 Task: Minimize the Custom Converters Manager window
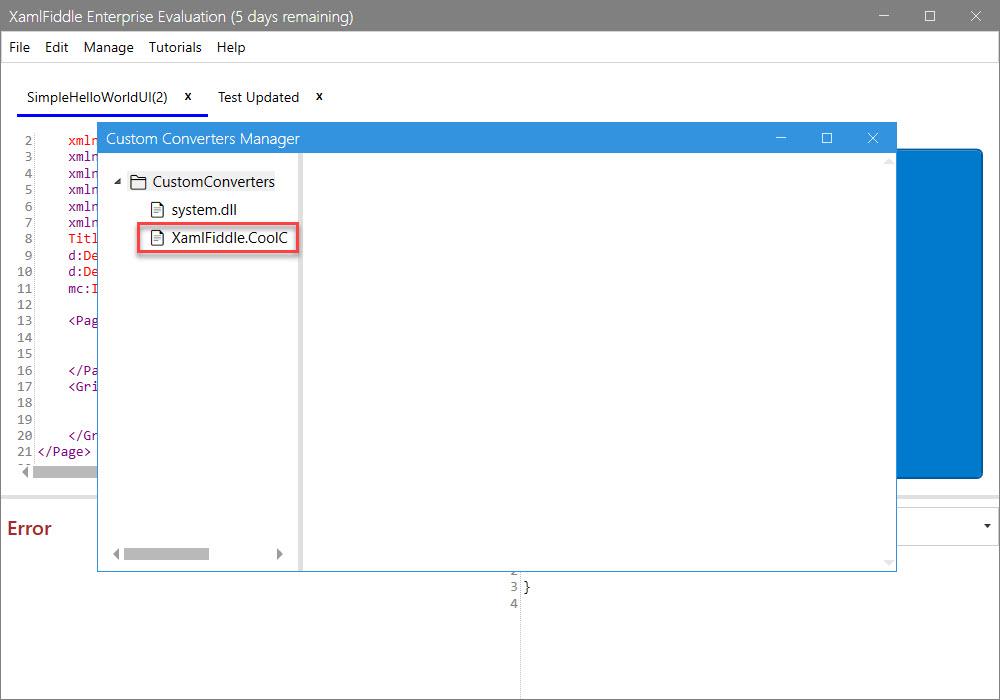coord(781,138)
